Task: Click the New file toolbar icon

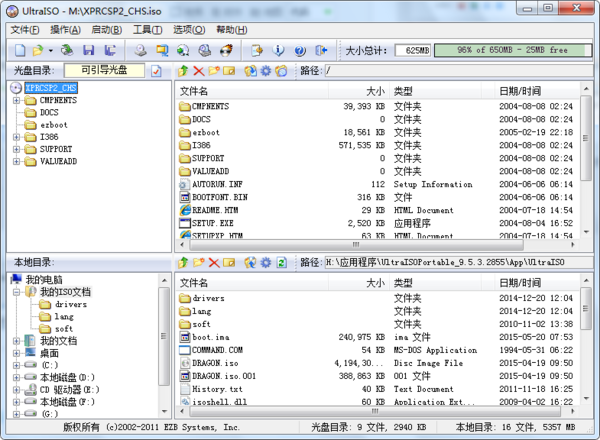Action: 20,50
